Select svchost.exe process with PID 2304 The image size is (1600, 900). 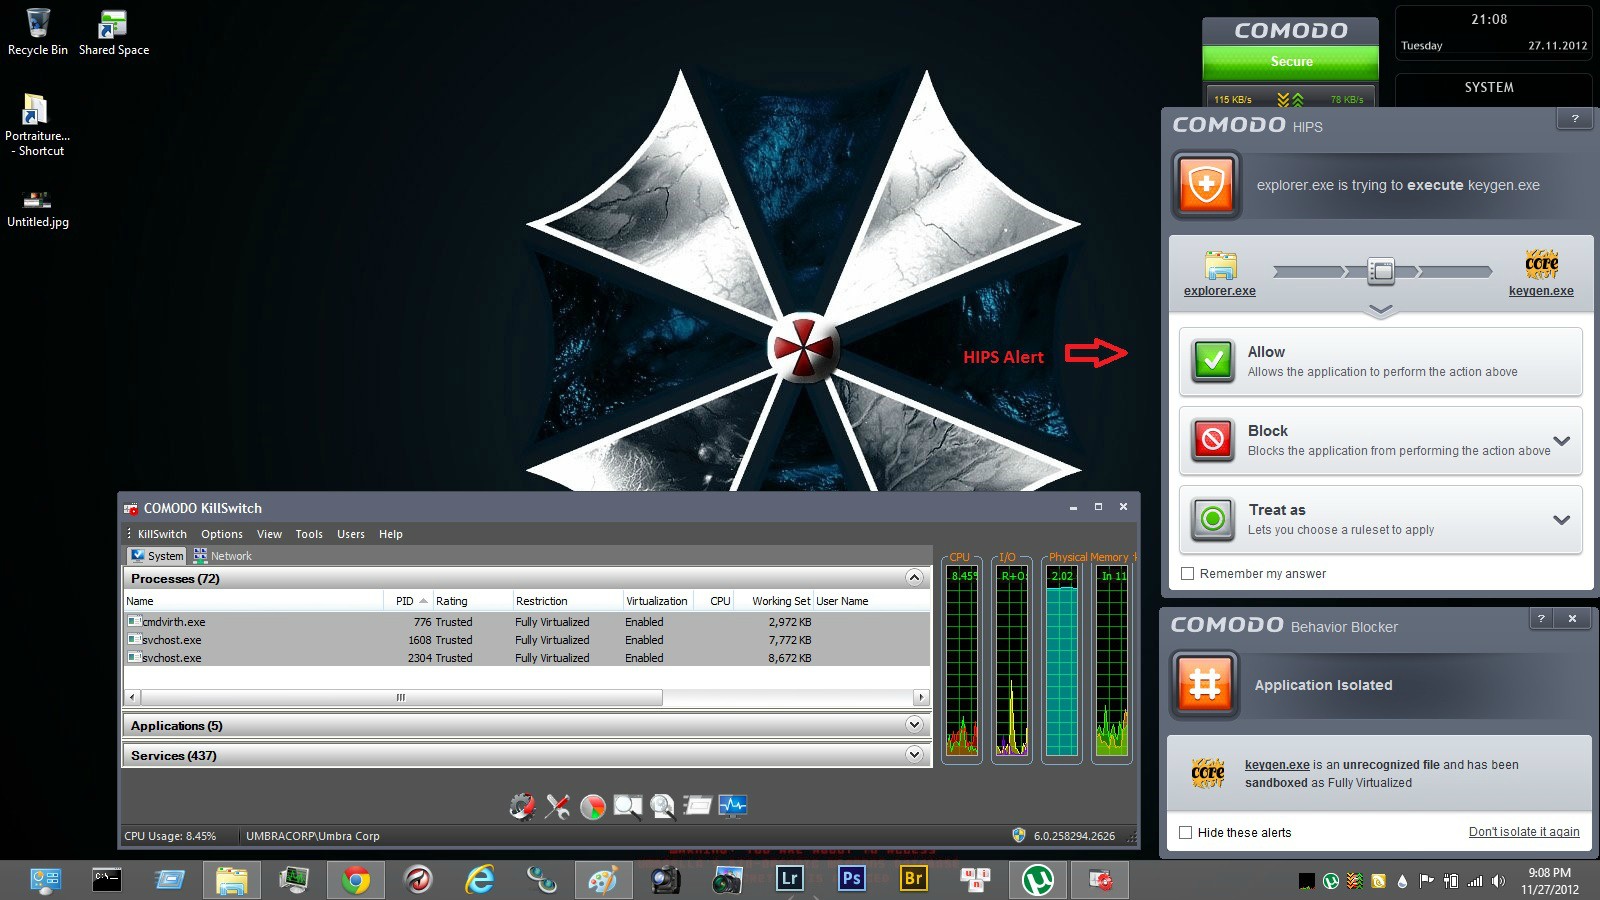[527, 658]
